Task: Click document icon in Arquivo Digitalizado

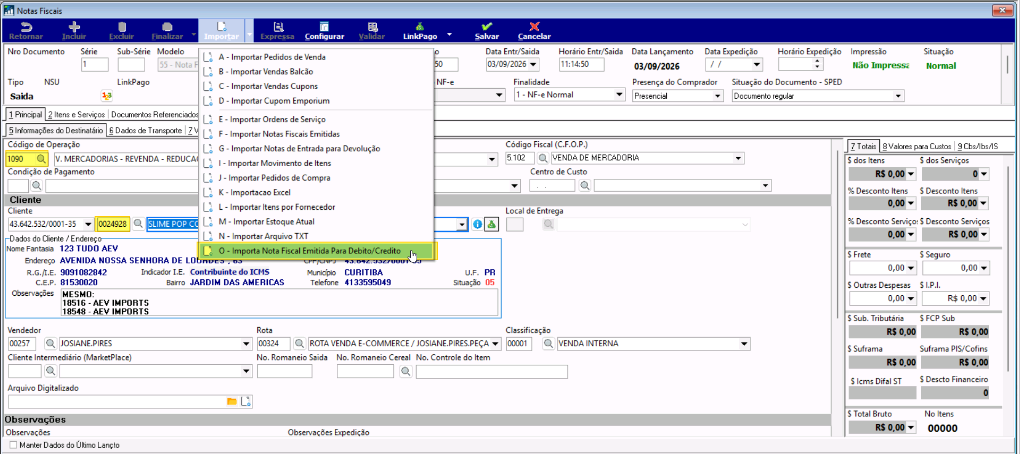Action: 245,401
